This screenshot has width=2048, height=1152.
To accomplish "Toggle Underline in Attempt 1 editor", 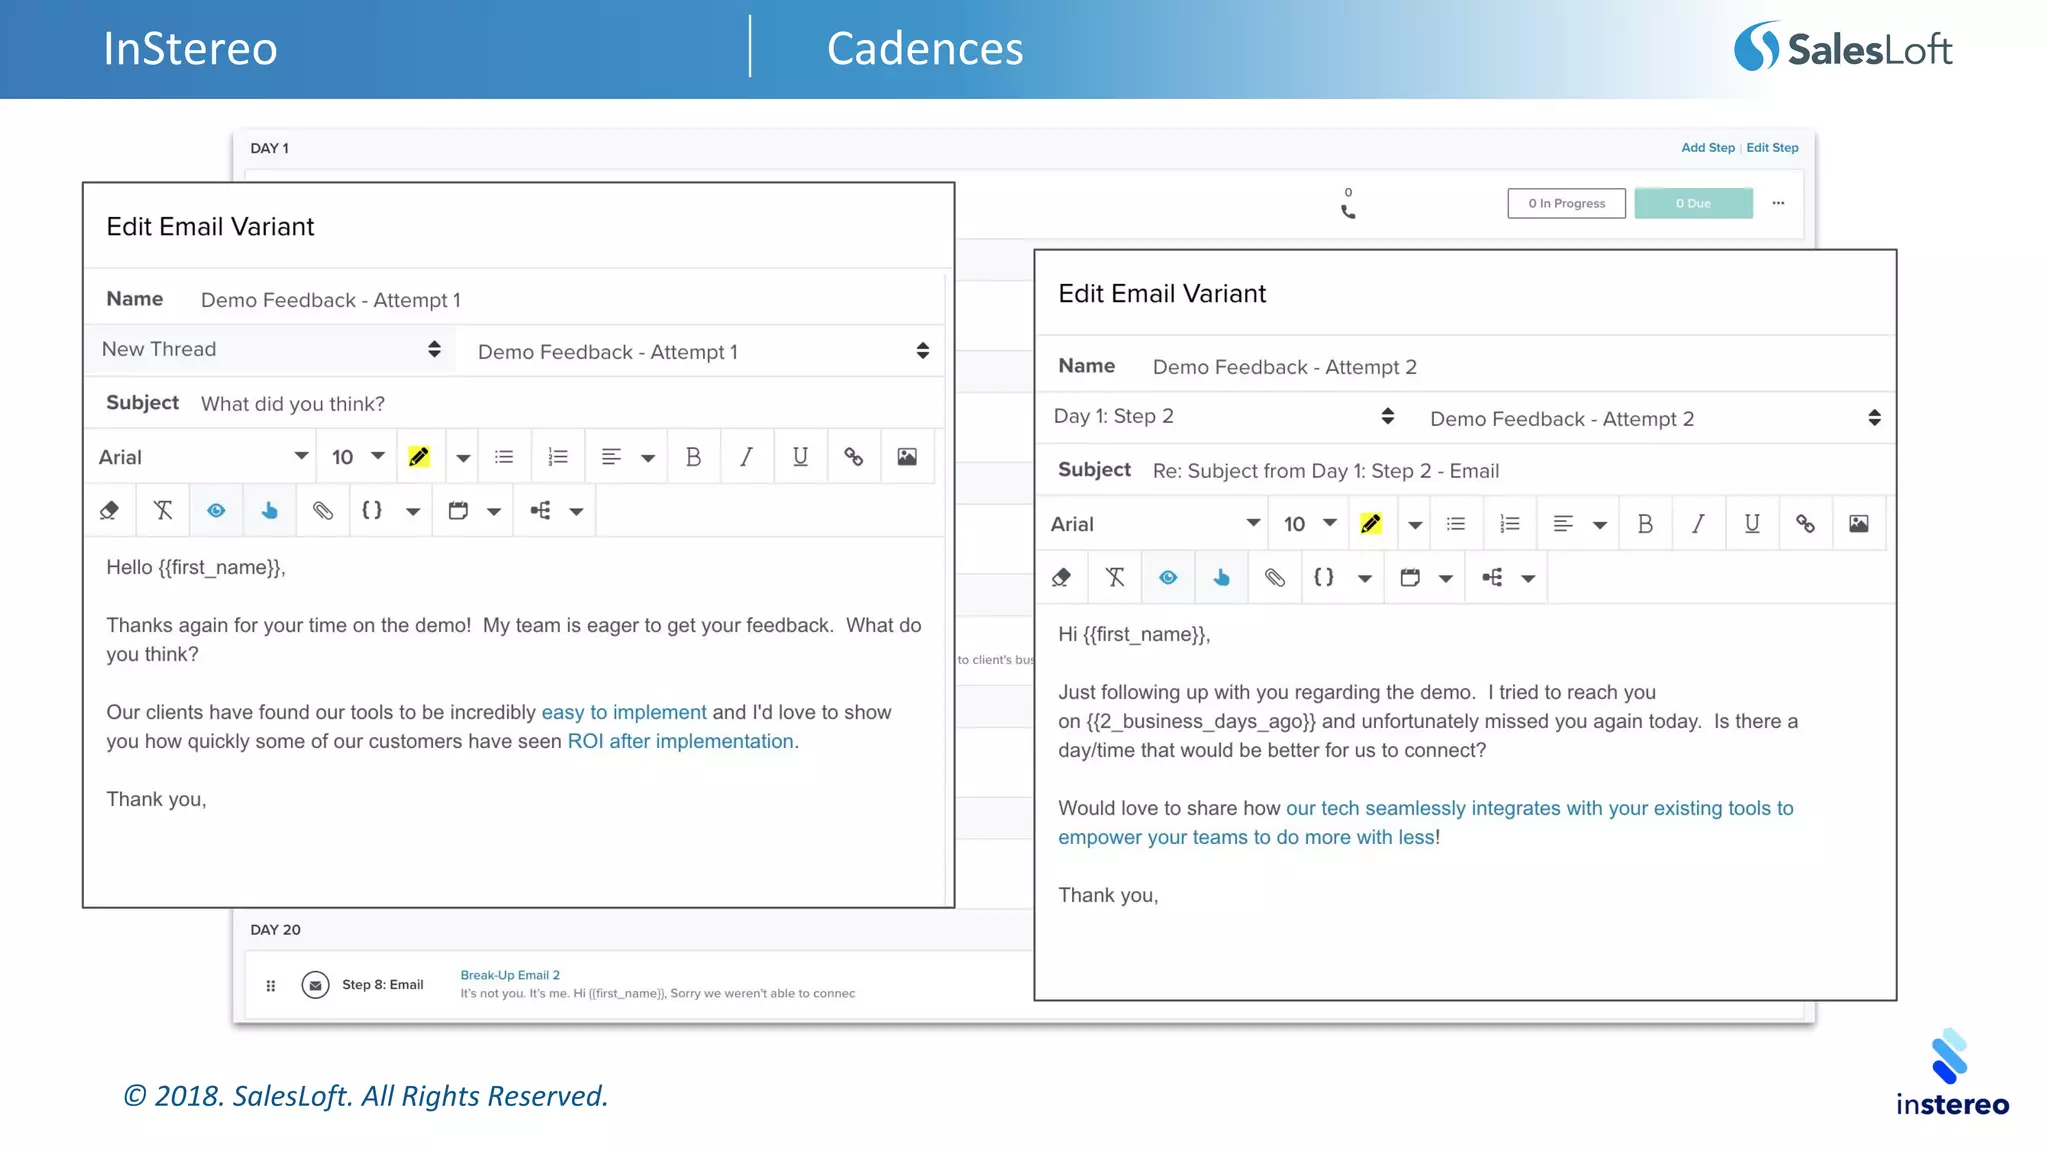I will click(x=800, y=457).
